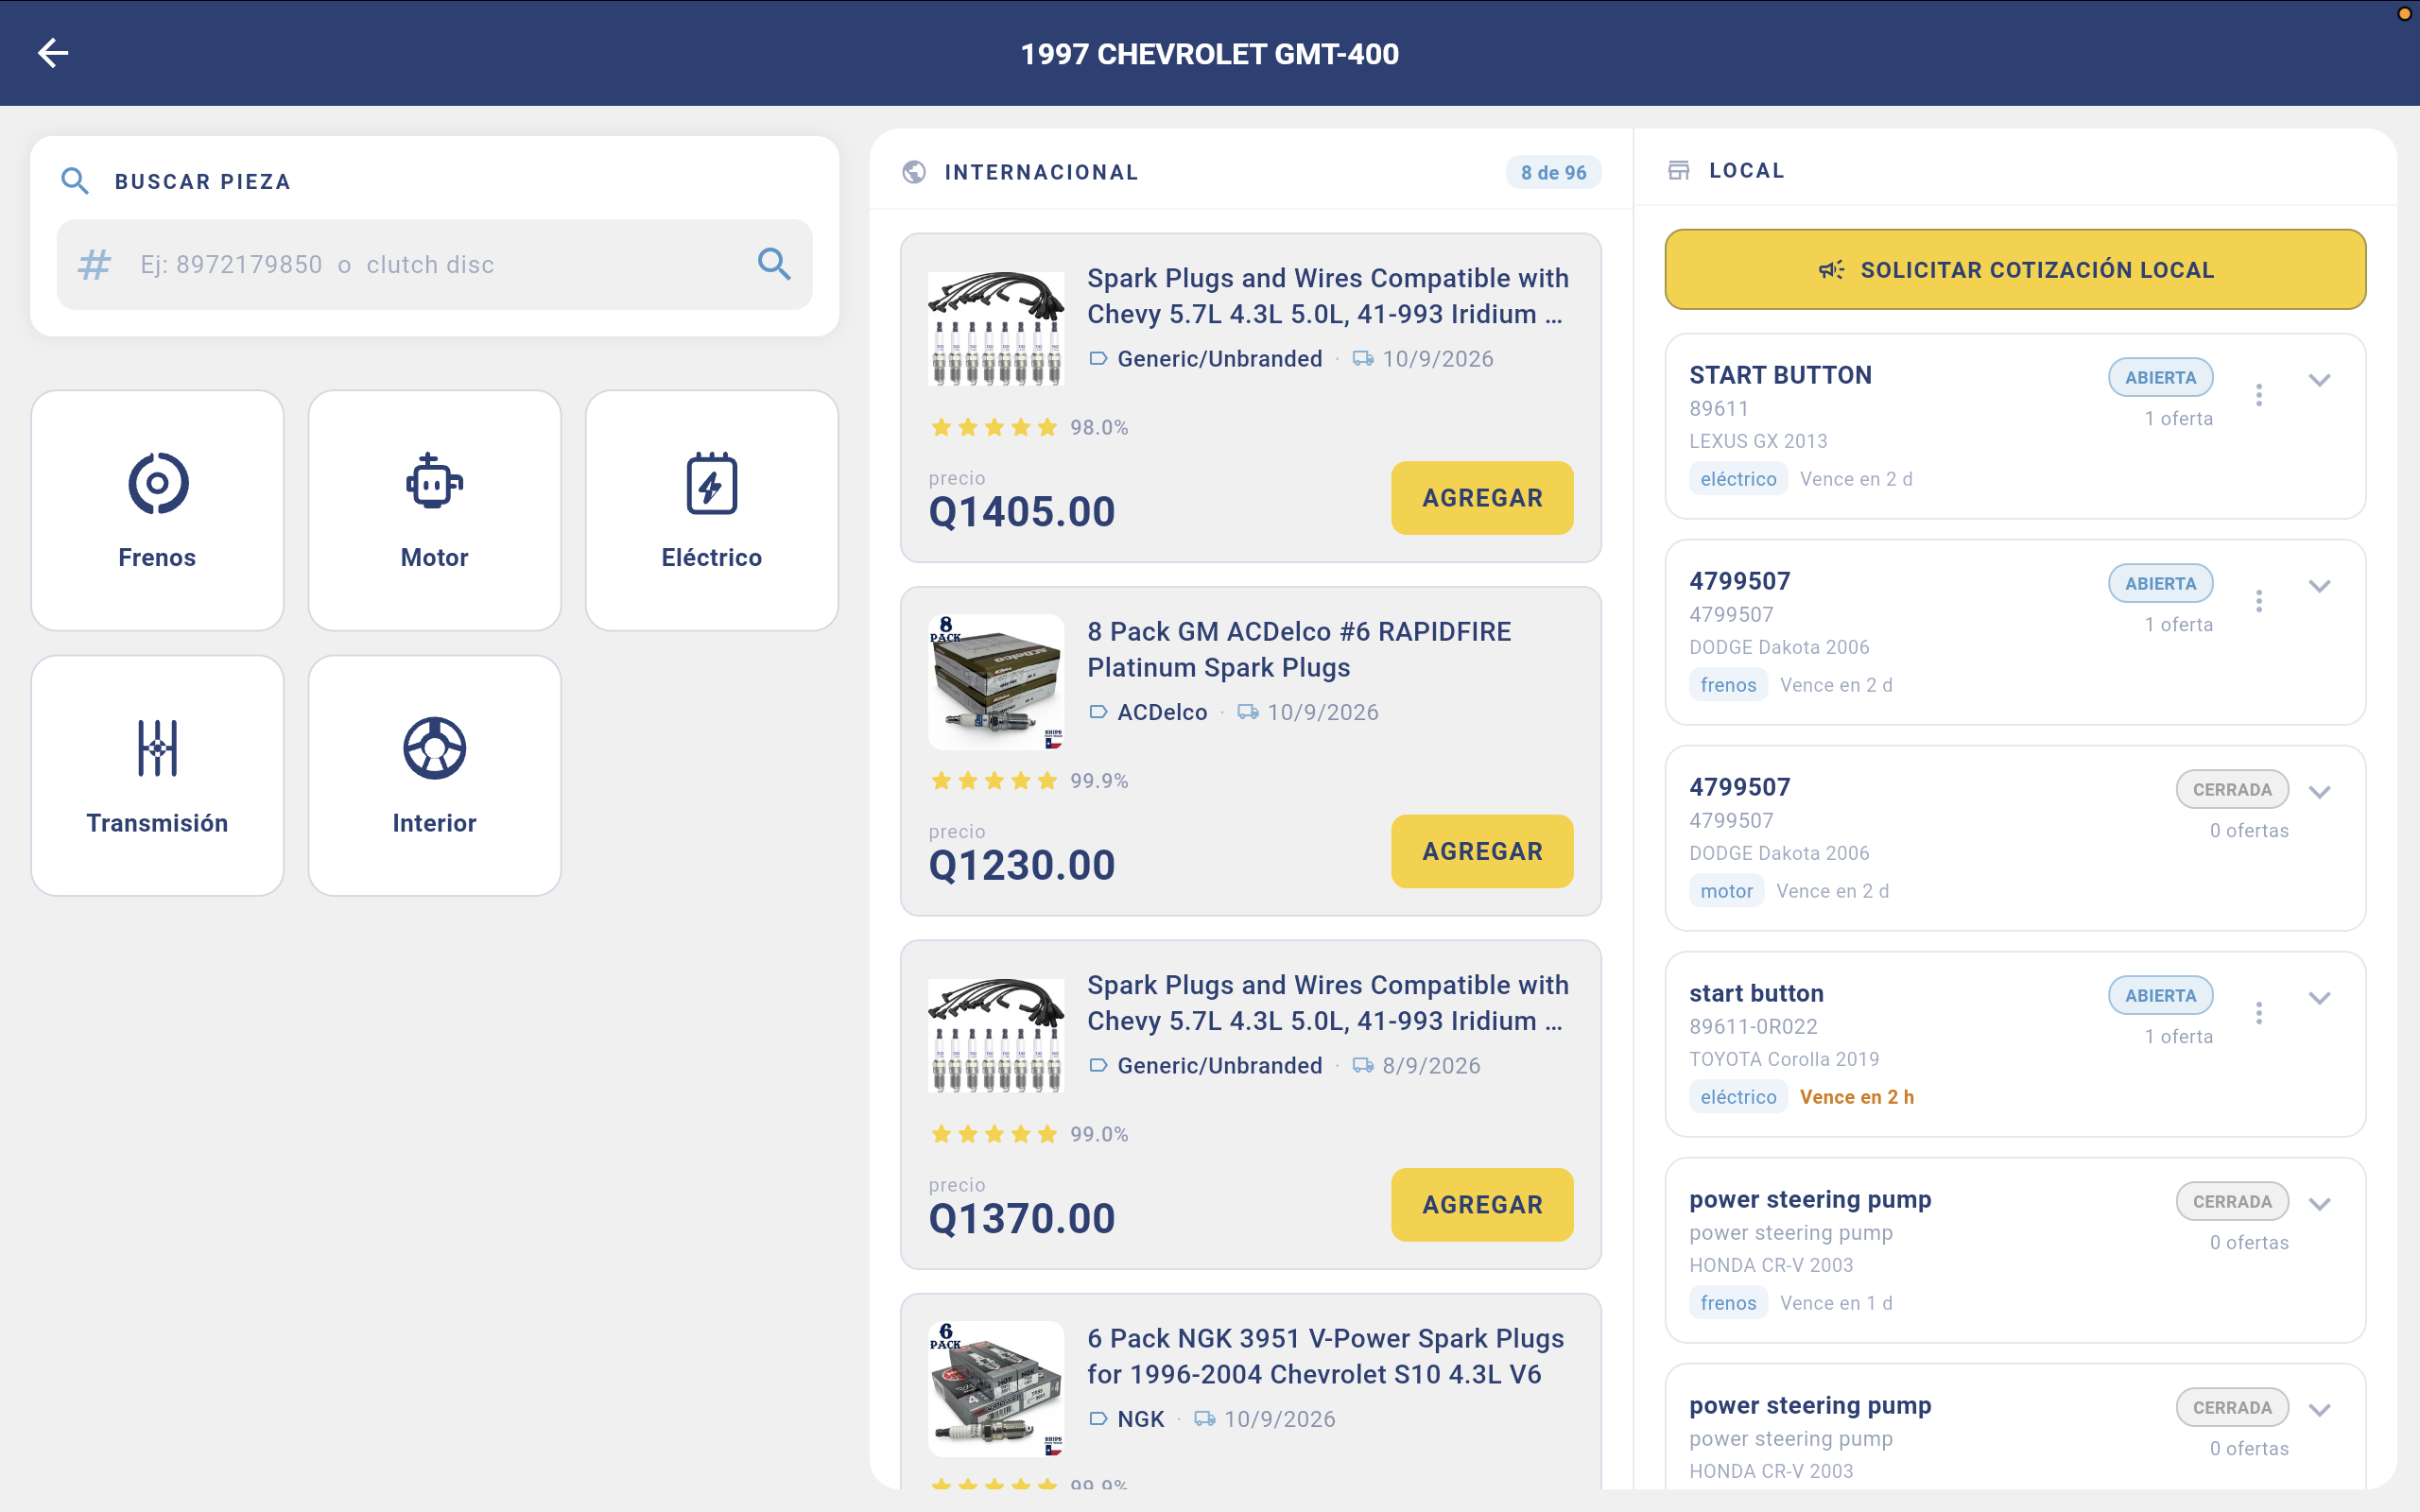Screen dimensions: 2420x1512
Task: Open thumbnail of Q1405.00 spark plug set
Action: 996,329
